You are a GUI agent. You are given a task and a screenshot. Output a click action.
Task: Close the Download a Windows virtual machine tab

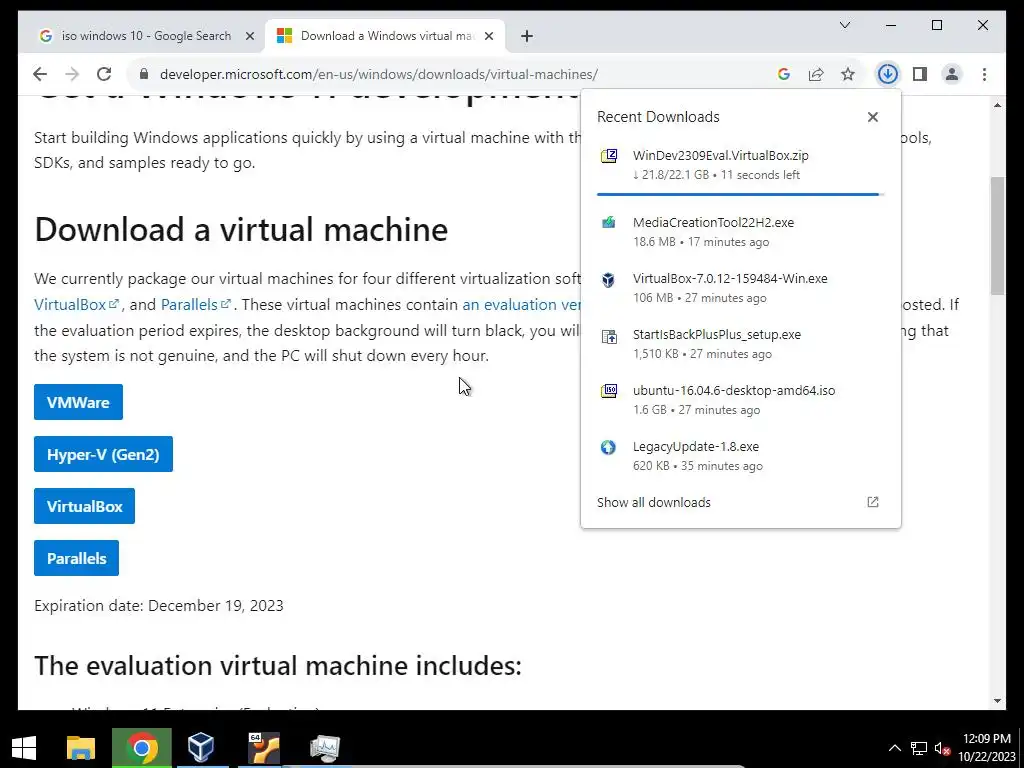pos(488,36)
